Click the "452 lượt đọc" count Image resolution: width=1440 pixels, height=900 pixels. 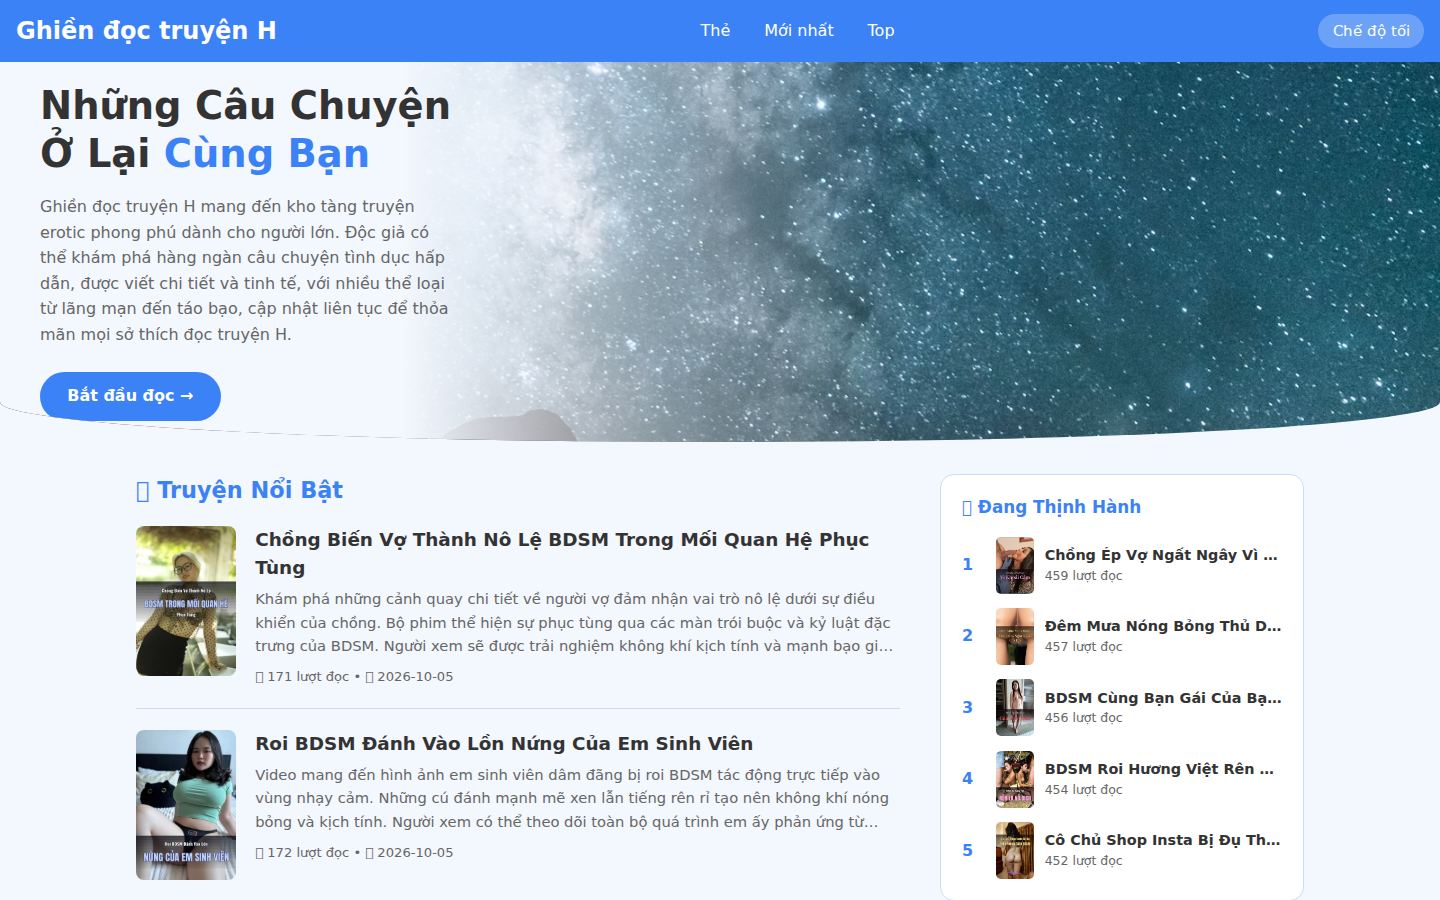tap(1083, 860)
